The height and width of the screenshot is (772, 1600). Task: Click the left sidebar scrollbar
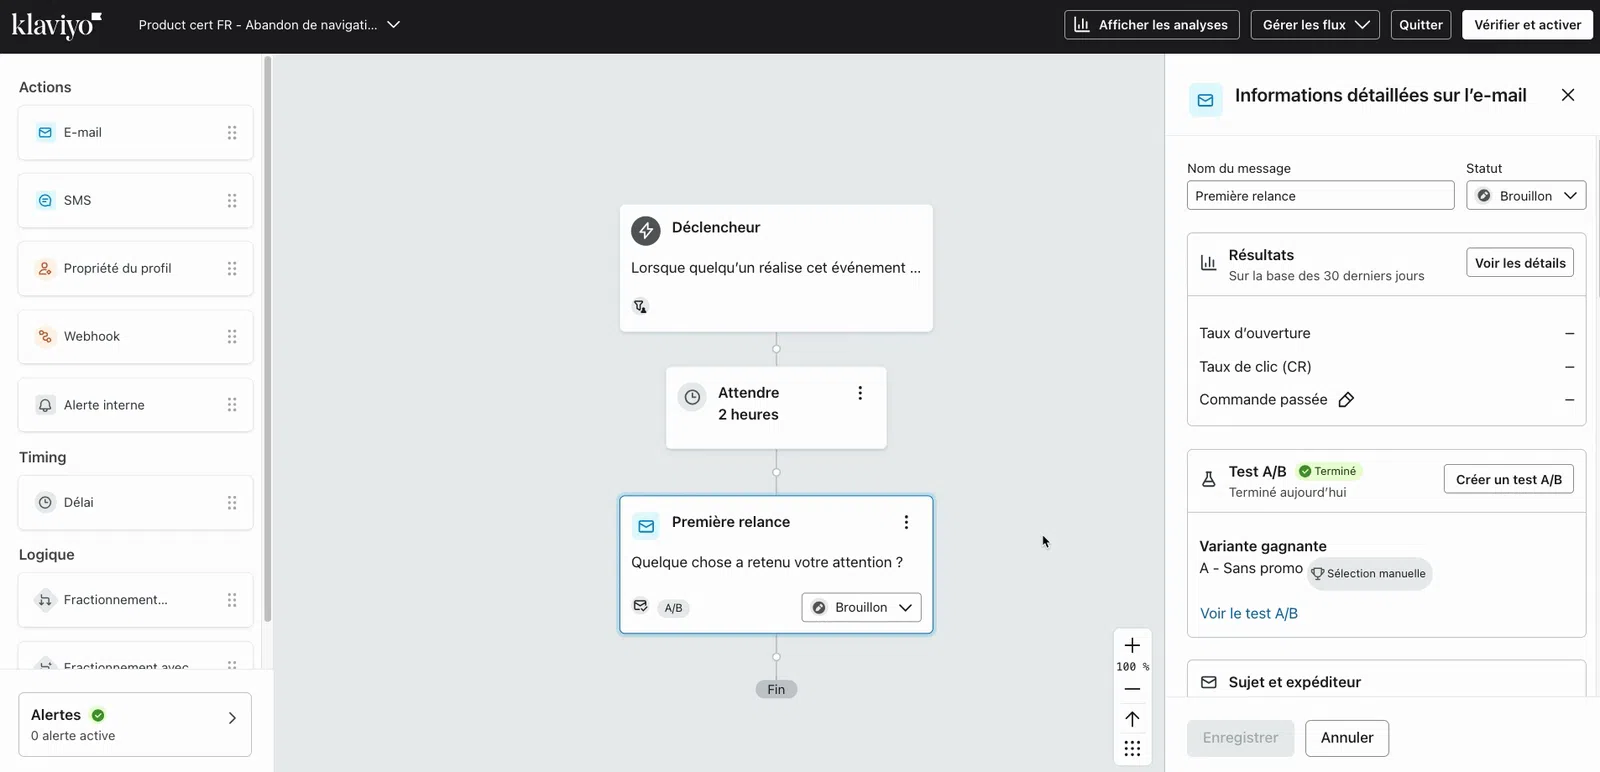(267, 340)
